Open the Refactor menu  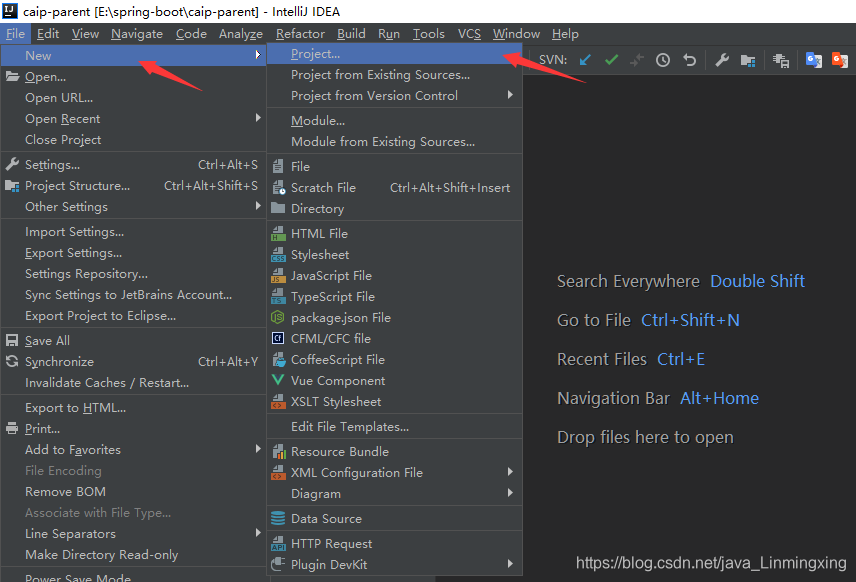pyautogui.click(x=300, y=34)
